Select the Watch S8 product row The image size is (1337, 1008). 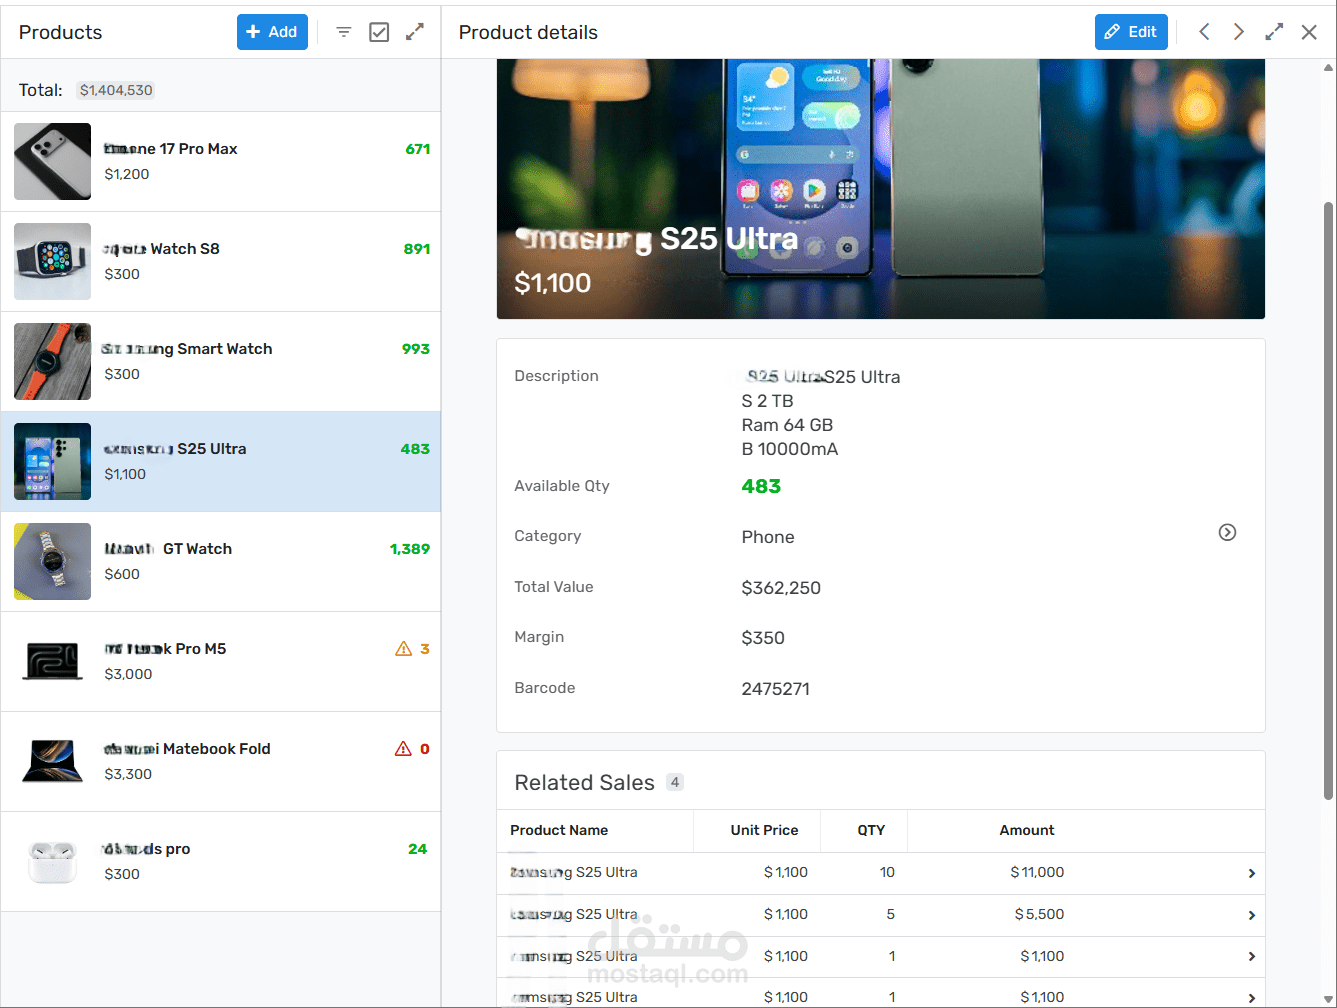[x=220, y=261]
